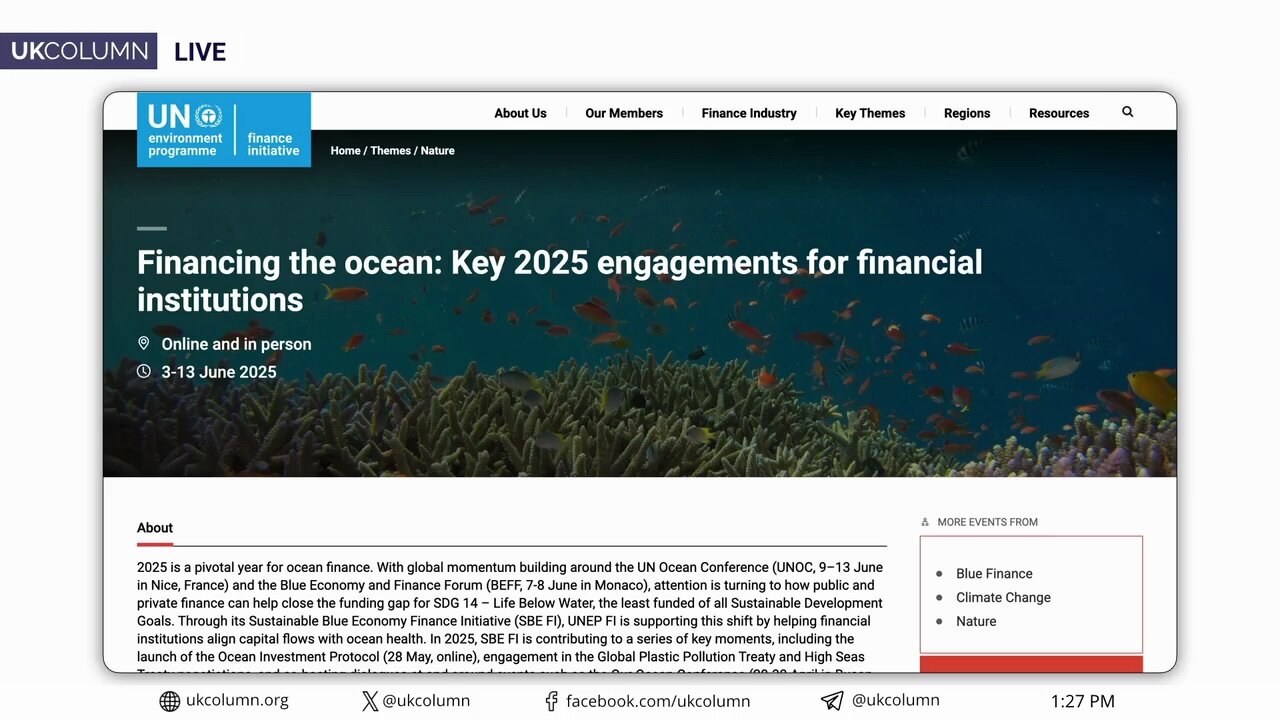Click the search magnifier icon

(x=1127, y=112)
